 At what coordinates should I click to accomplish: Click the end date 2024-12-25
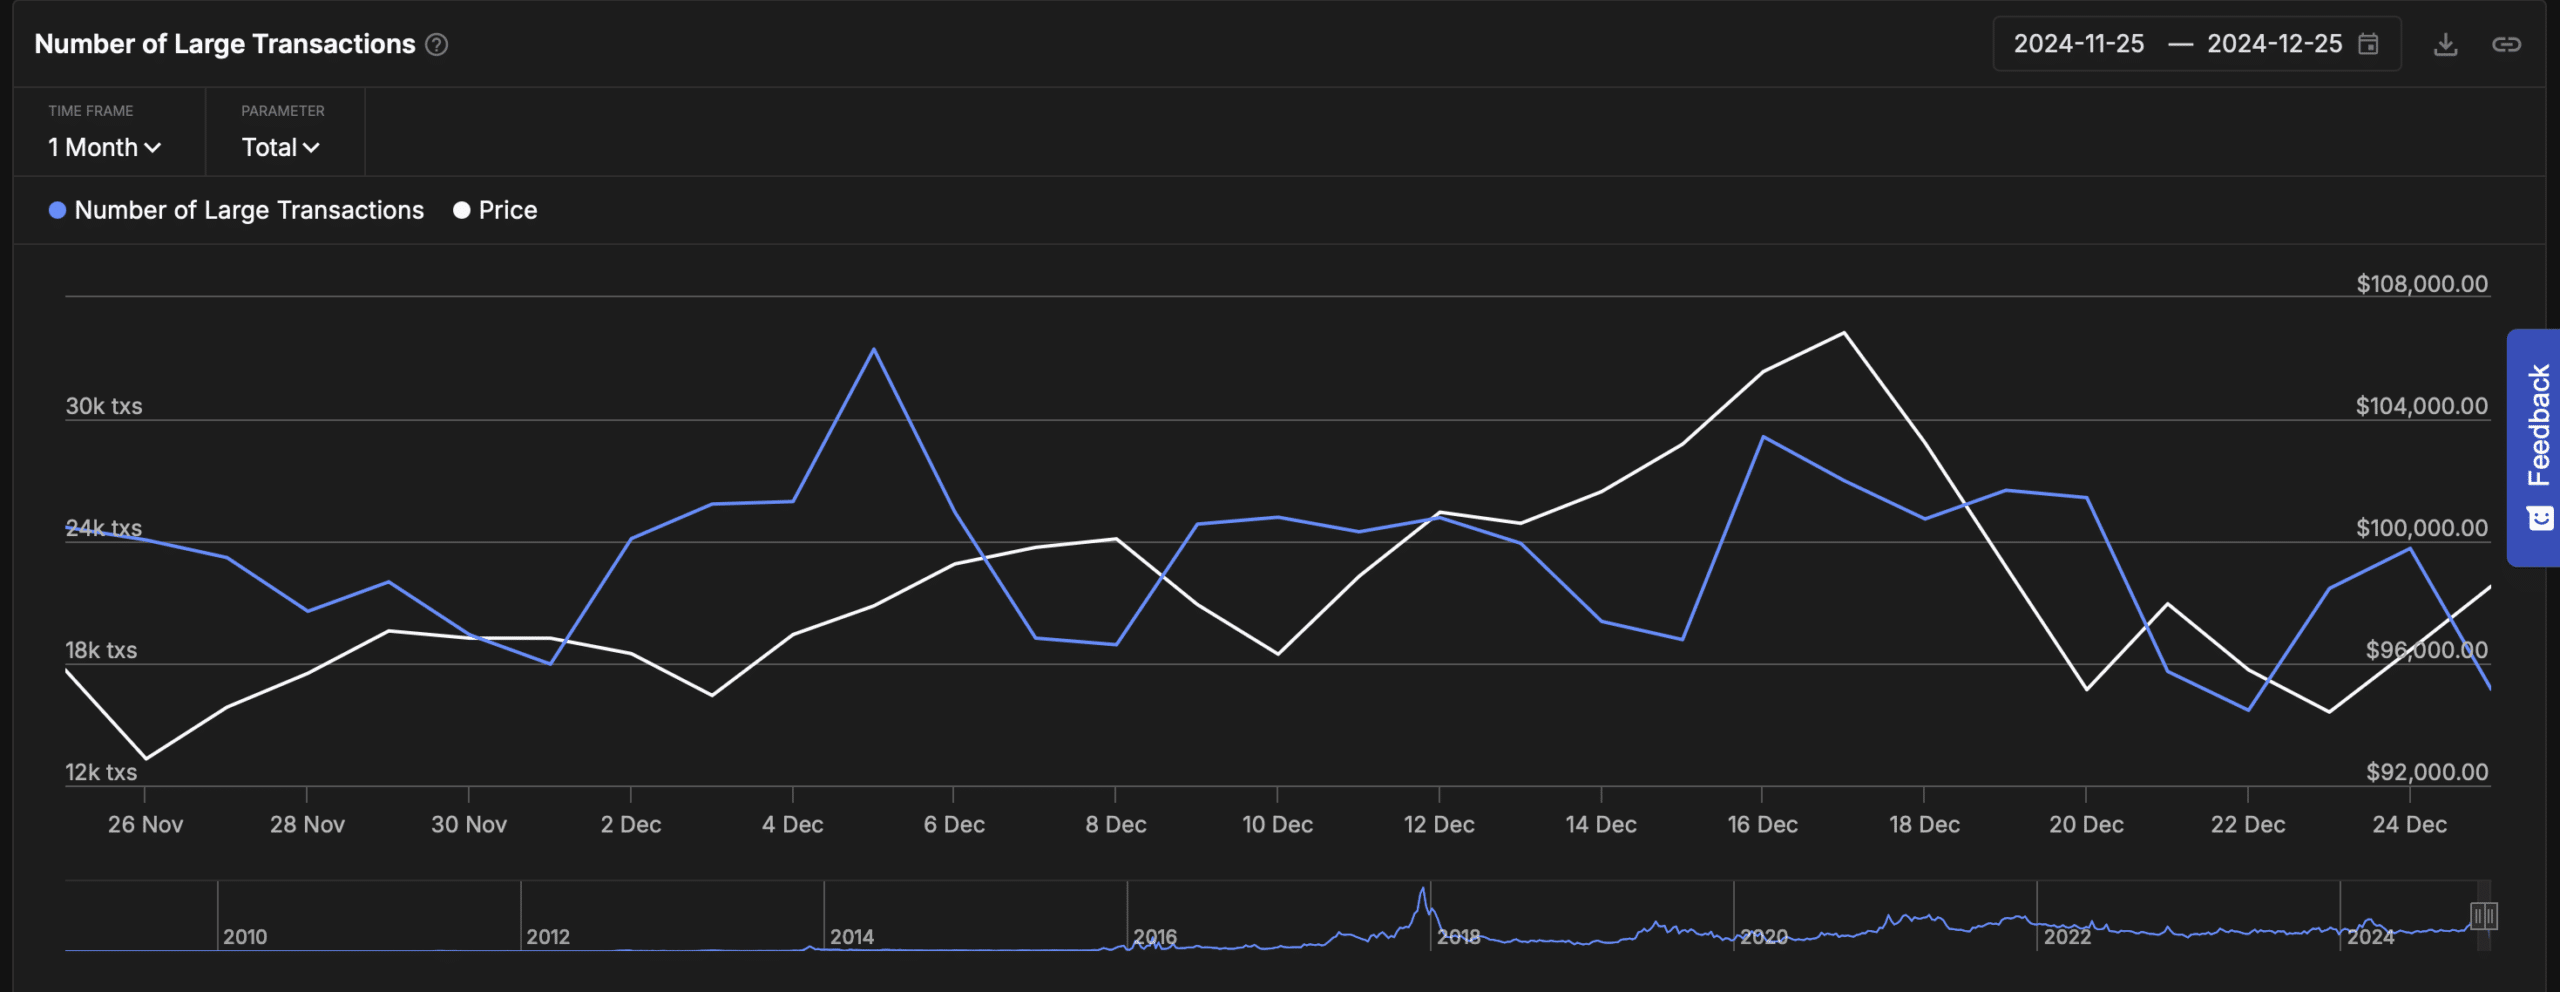(x=2275, y=44)
